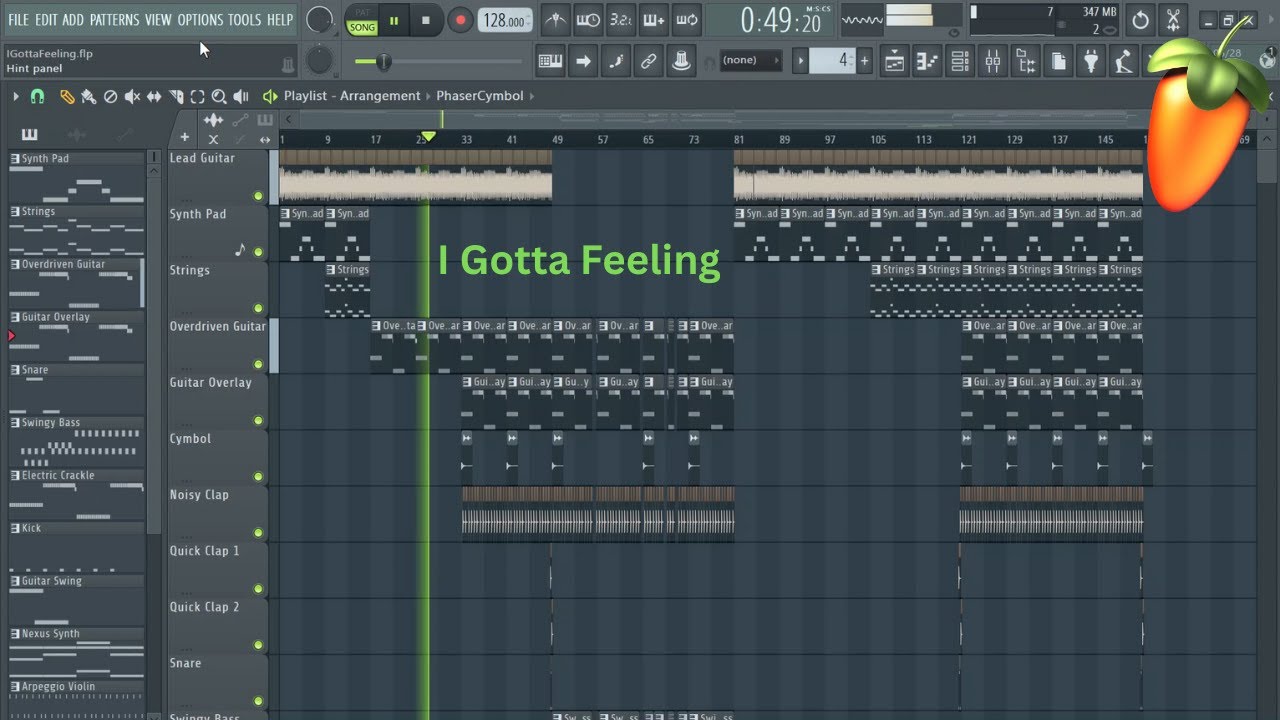Mute the Noisy Clap track LED
1280x720 pixels.
click(258, 532)
